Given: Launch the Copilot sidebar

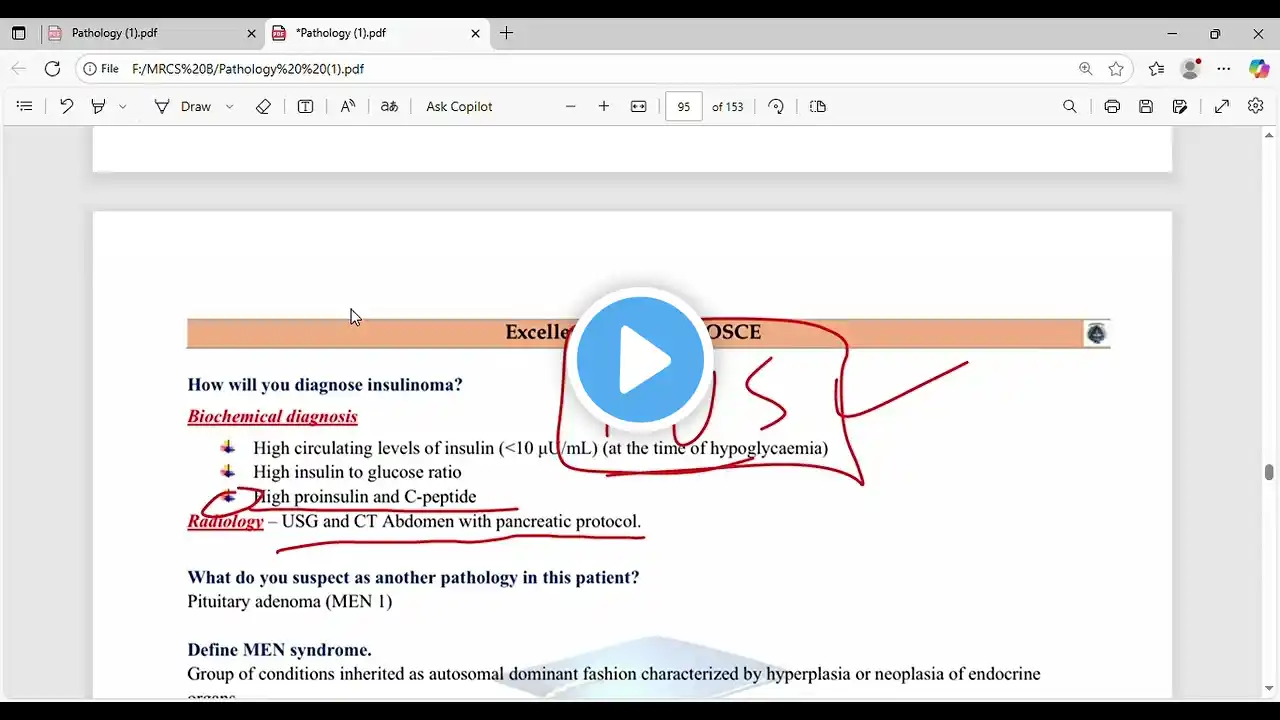Looking at the screenshot, I should tap(1259, 69).
